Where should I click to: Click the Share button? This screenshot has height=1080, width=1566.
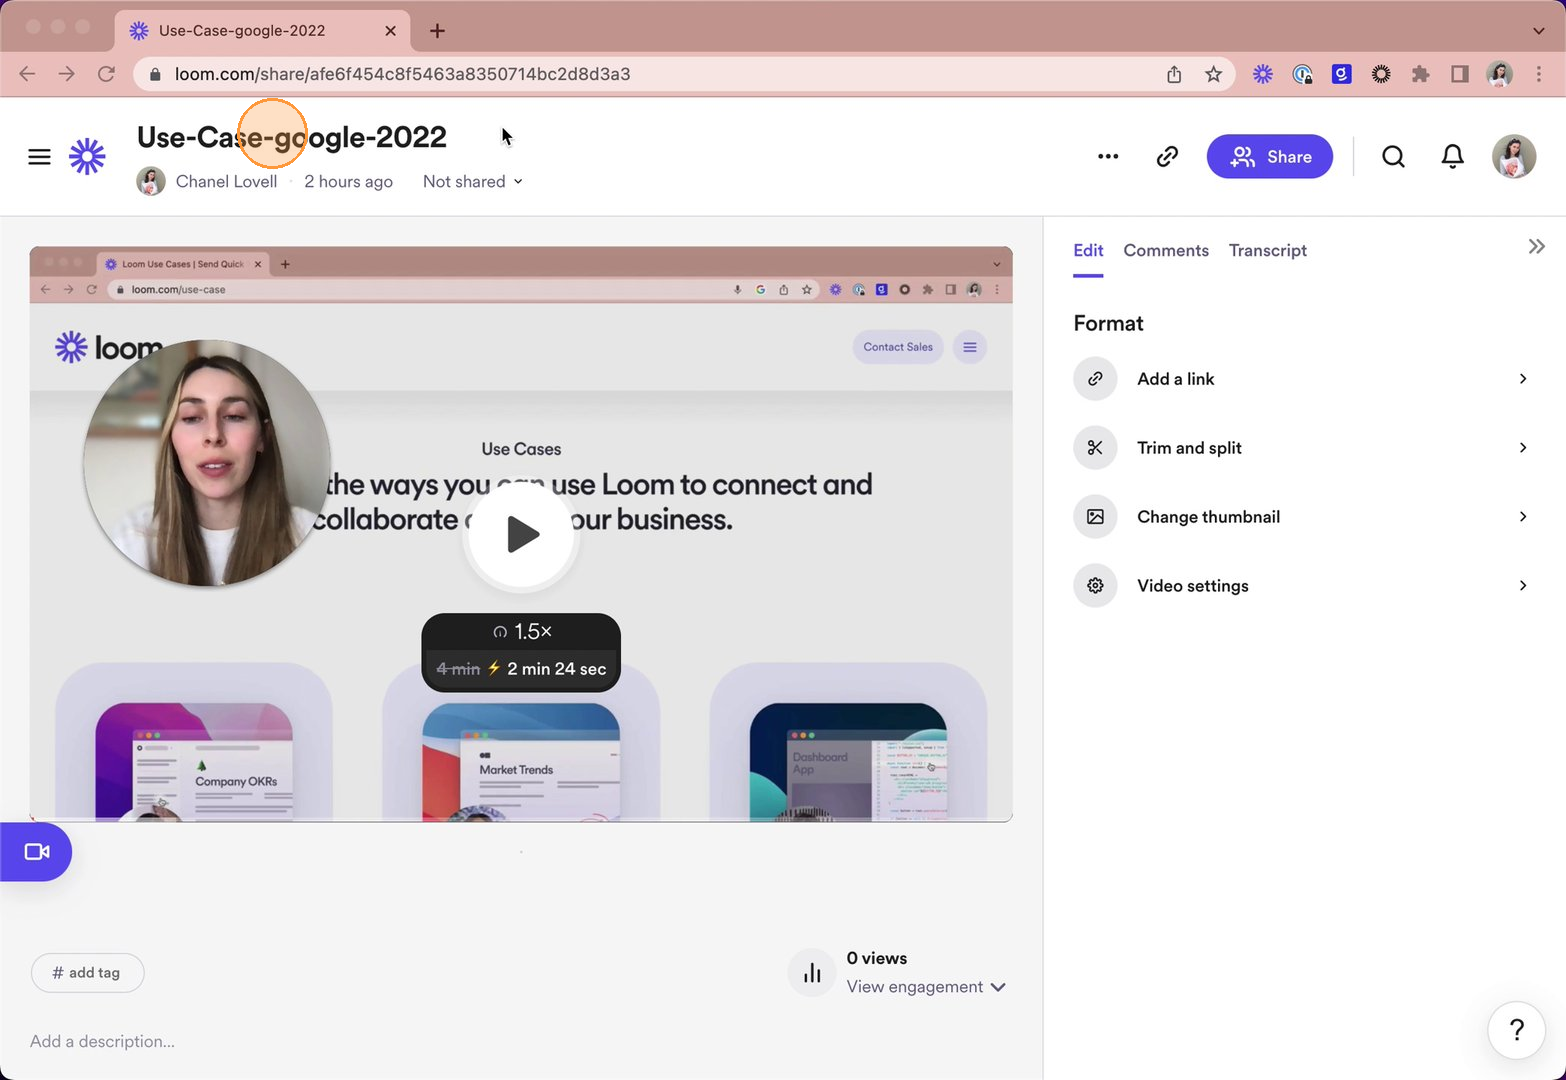[x=1270, y=156]
